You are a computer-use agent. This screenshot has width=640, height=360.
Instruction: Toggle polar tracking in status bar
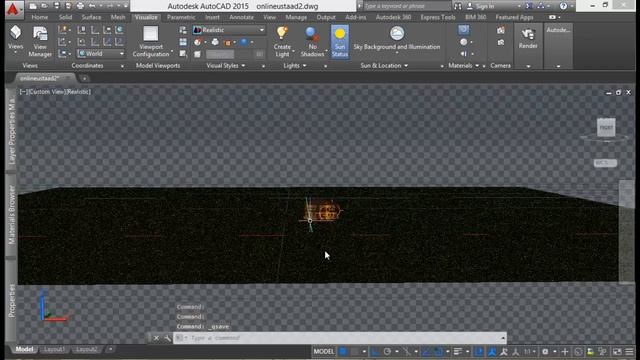[x=387, y=351]
